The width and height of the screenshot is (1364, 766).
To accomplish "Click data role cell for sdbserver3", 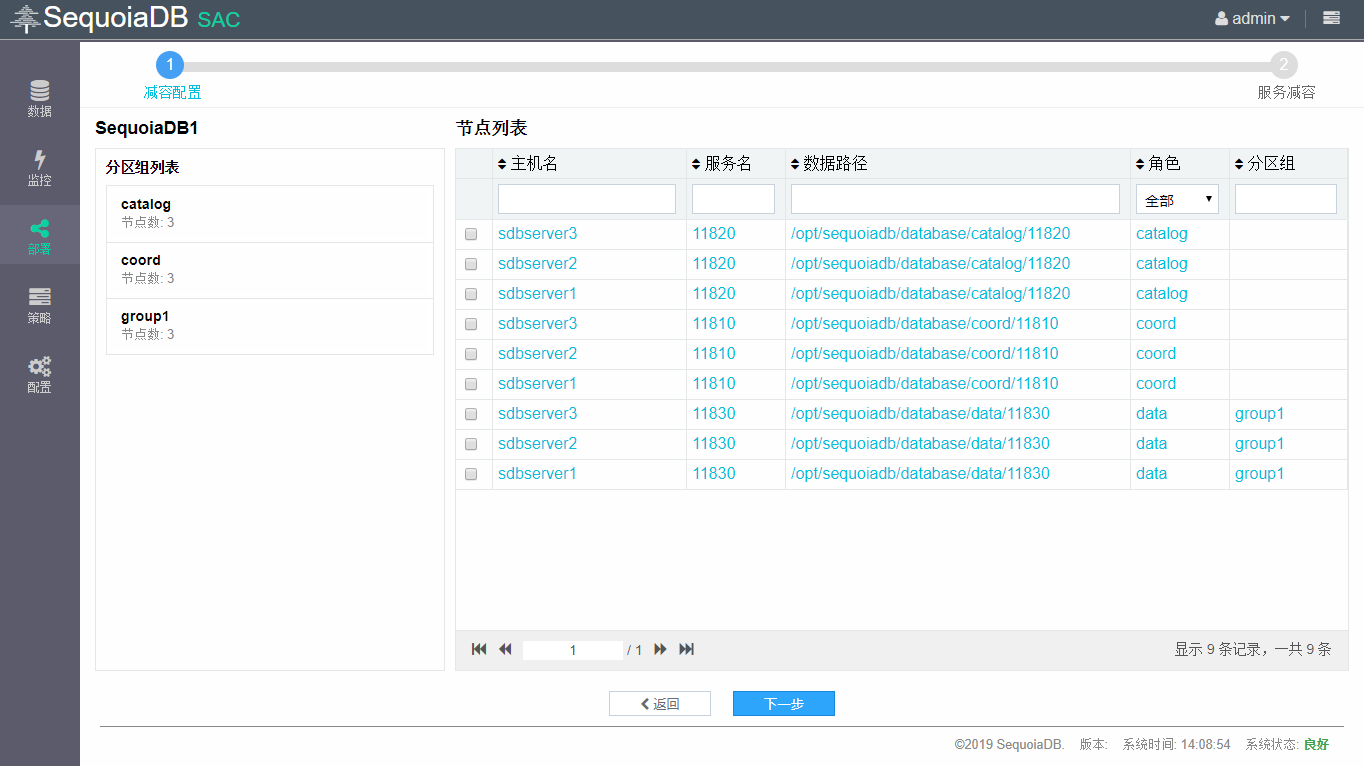I will pyautogui.click(x=1151, y=414).
